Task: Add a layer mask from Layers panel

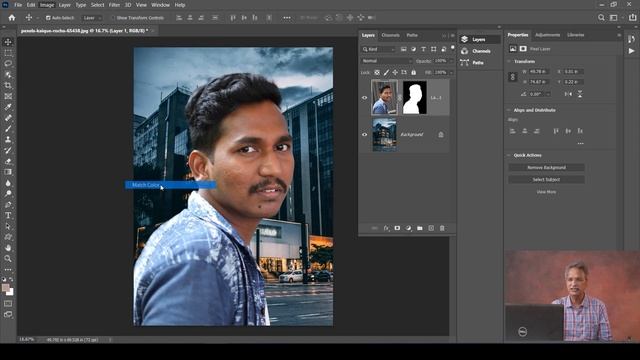Action: pos(397,228)
